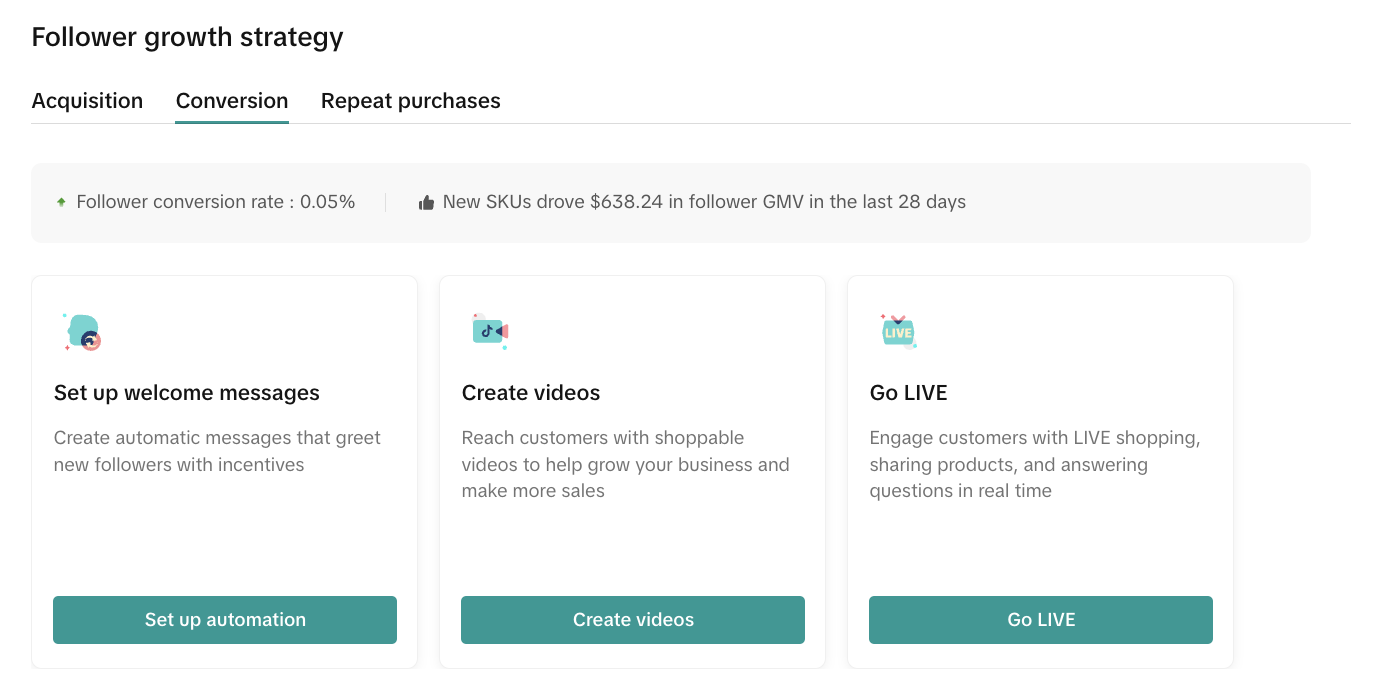This screenshot has height=694, width=1376.
Task: Open the Repeat purchases tab
Action: (410, 101)
